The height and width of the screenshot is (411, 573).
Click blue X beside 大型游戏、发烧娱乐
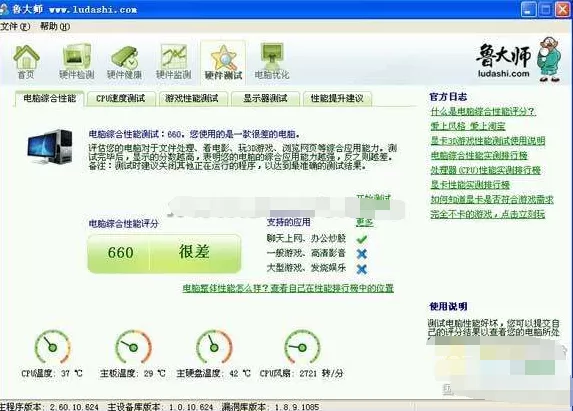[362, 269]
